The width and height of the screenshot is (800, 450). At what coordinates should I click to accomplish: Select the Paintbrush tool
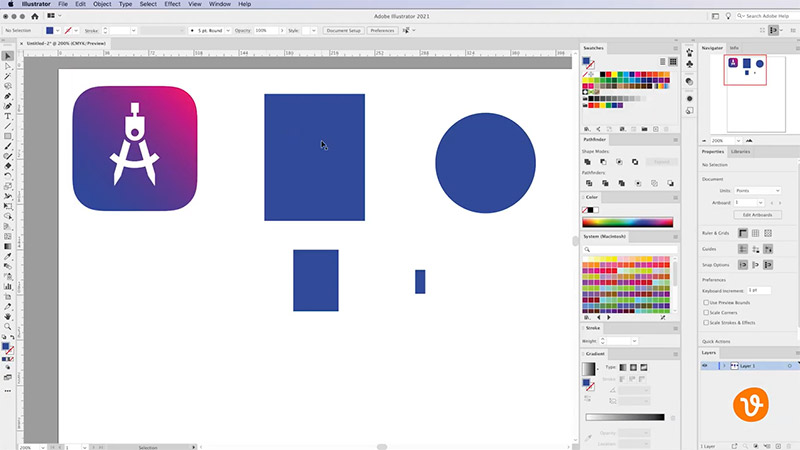tap(8, 146)
